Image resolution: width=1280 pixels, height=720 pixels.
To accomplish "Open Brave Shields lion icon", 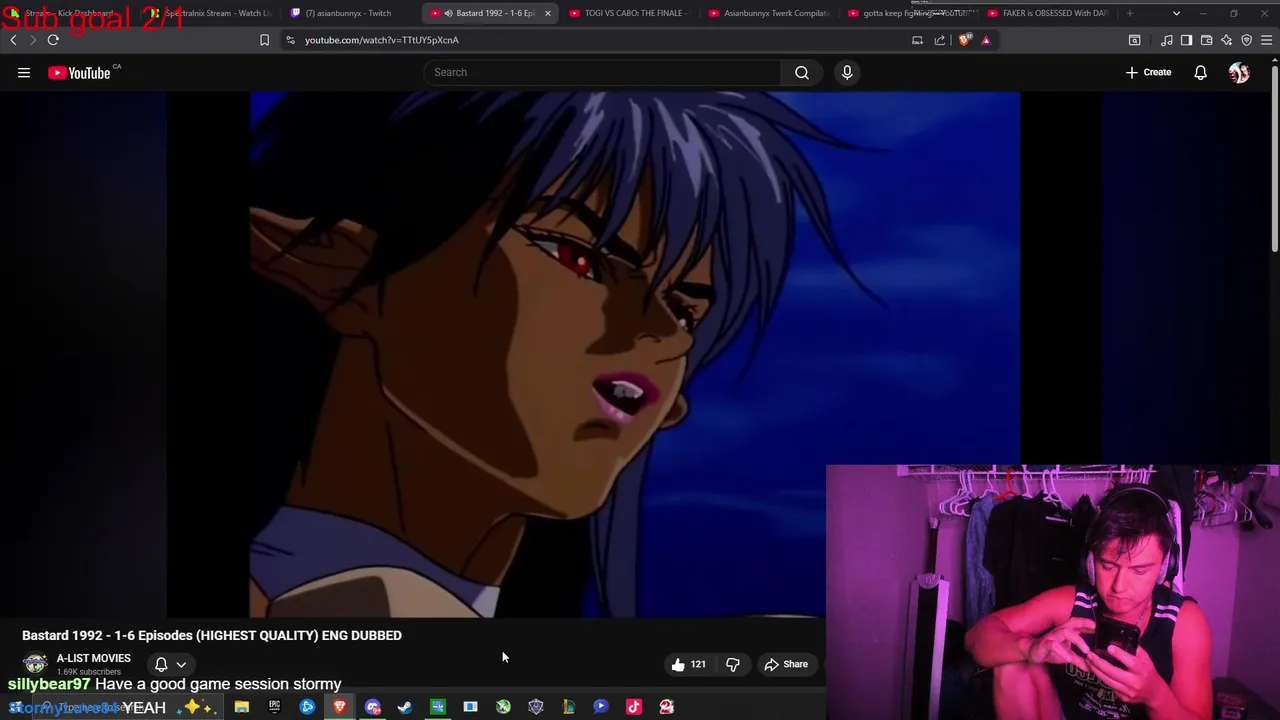I will click(x=964, y=40).
